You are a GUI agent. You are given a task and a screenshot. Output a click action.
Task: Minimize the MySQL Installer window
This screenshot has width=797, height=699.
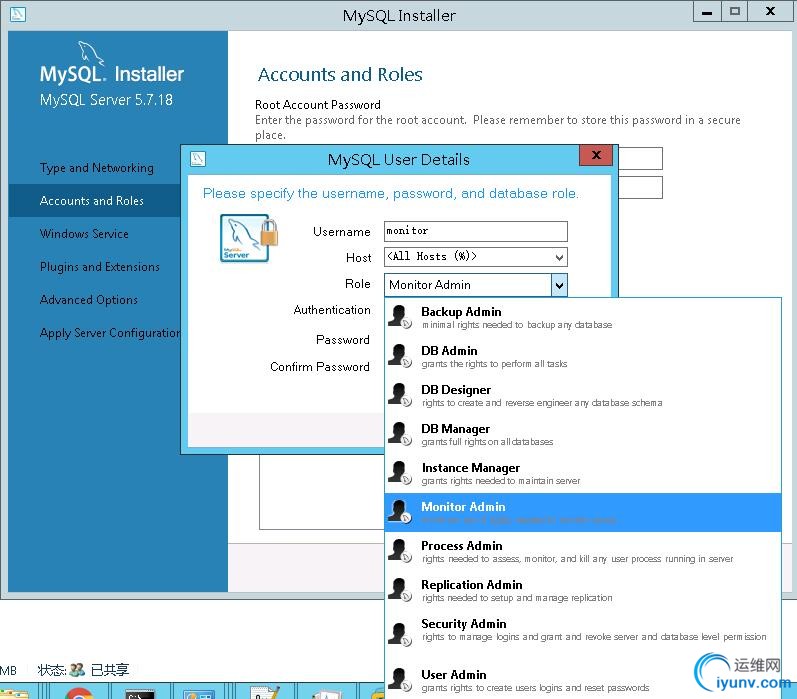pyautogui.click(x=707, y=12)
